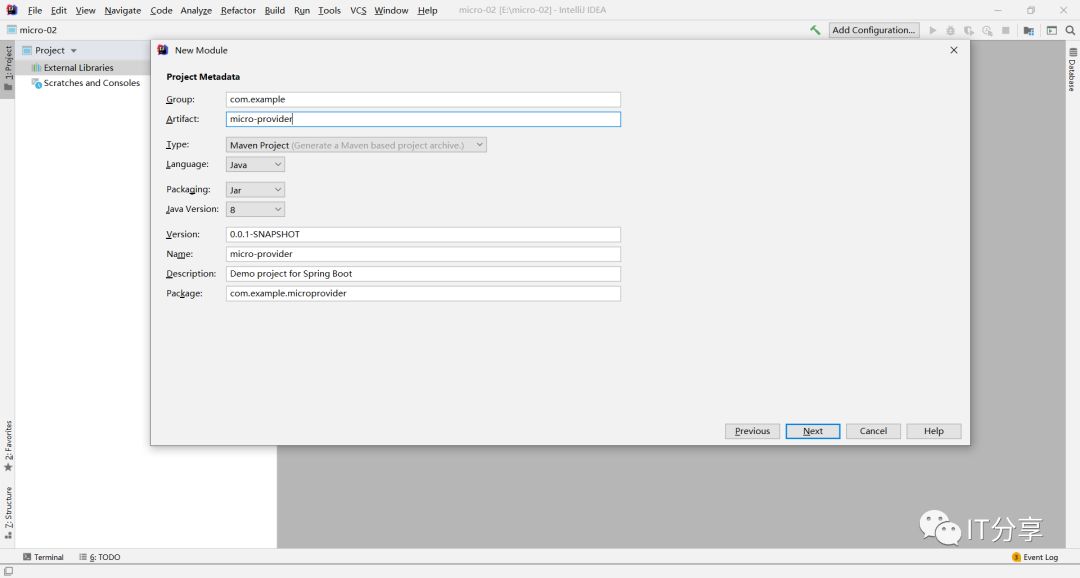1080x578 pixels.
Task: Click the Debug bug icon in toolbar
Action: point(951,30)
